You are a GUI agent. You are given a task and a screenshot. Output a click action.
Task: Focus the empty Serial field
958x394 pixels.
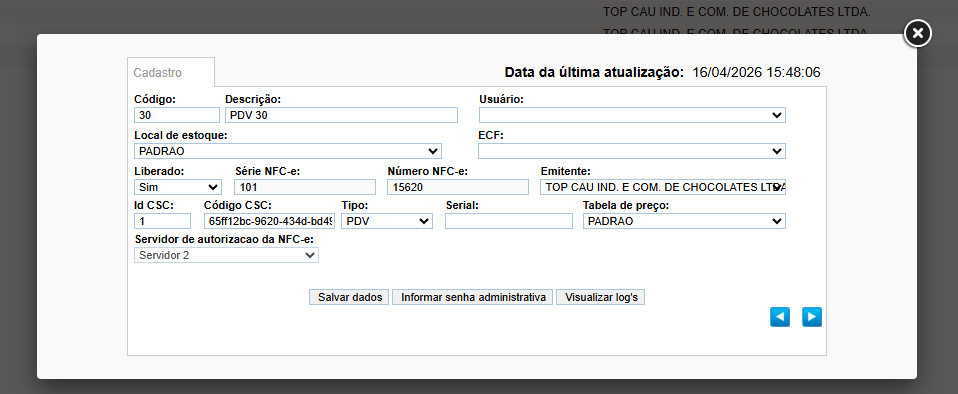(x=509, y=221)
